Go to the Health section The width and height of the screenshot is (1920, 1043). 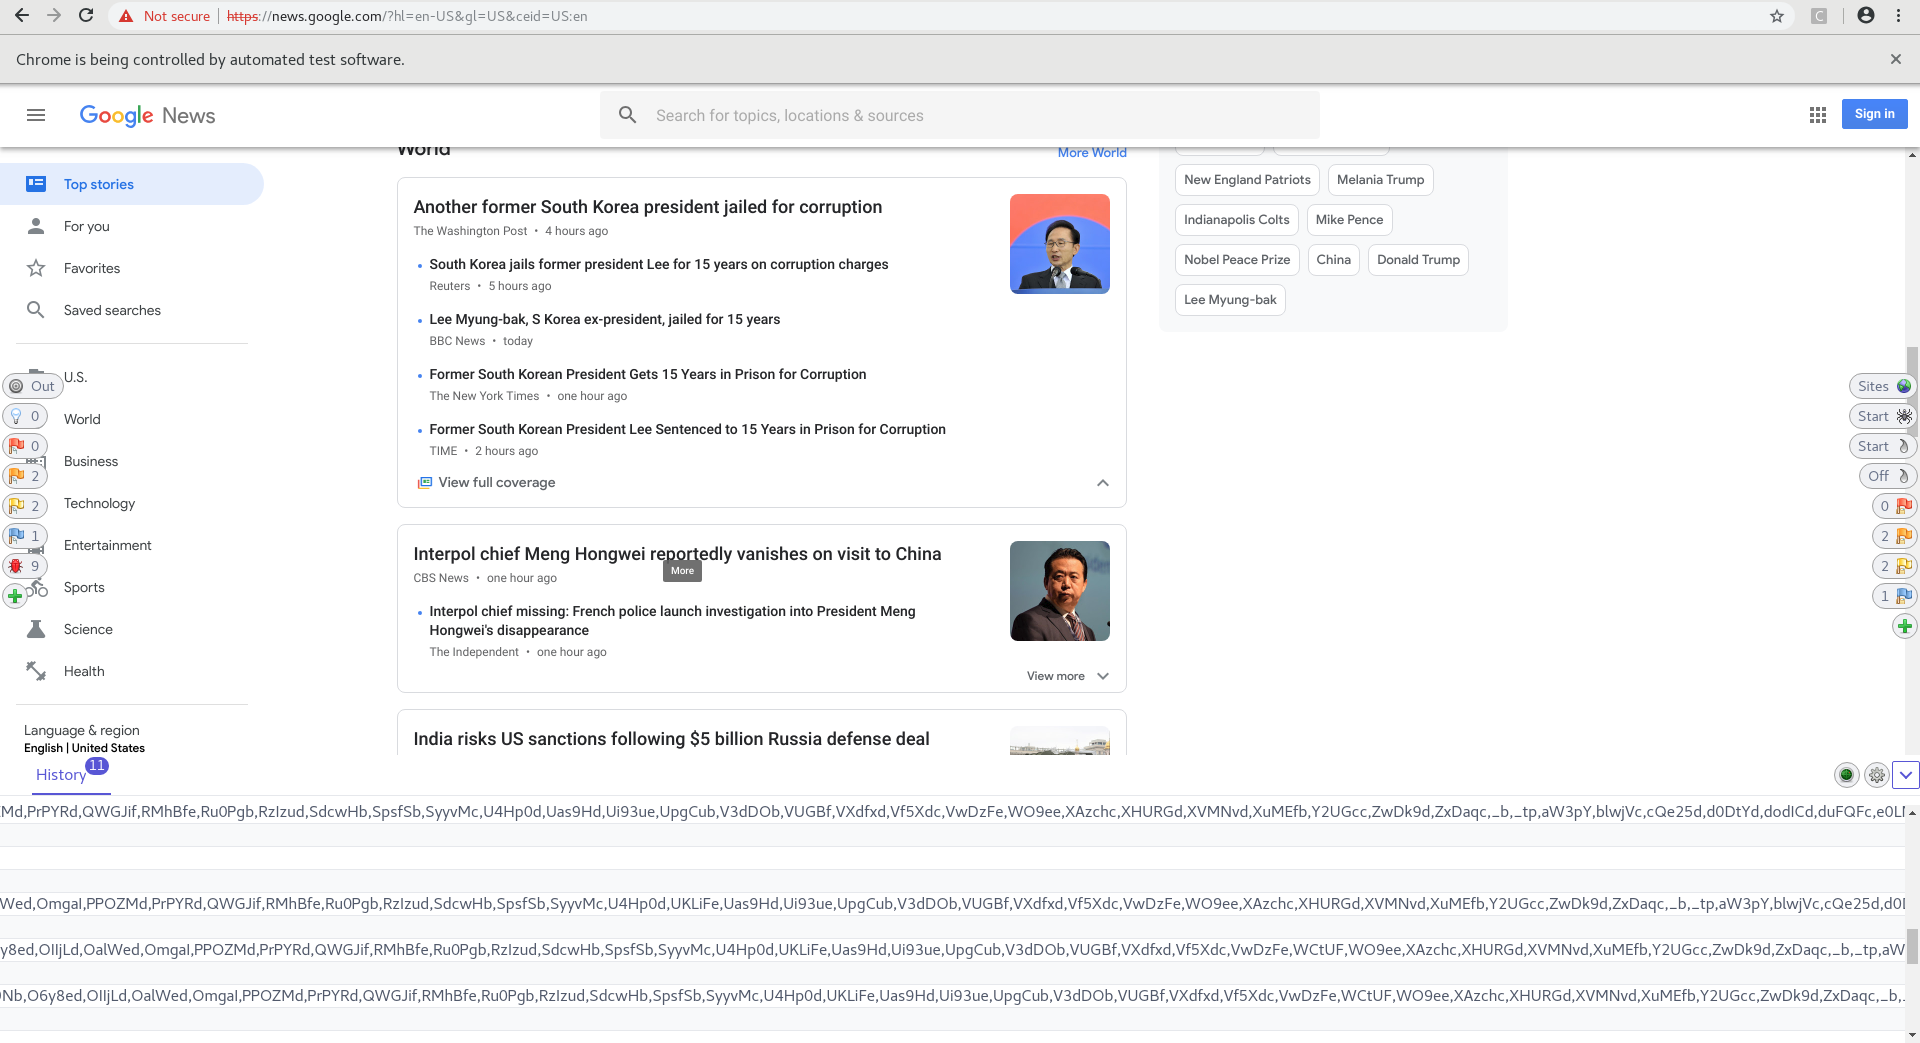(x=132, y=671)
